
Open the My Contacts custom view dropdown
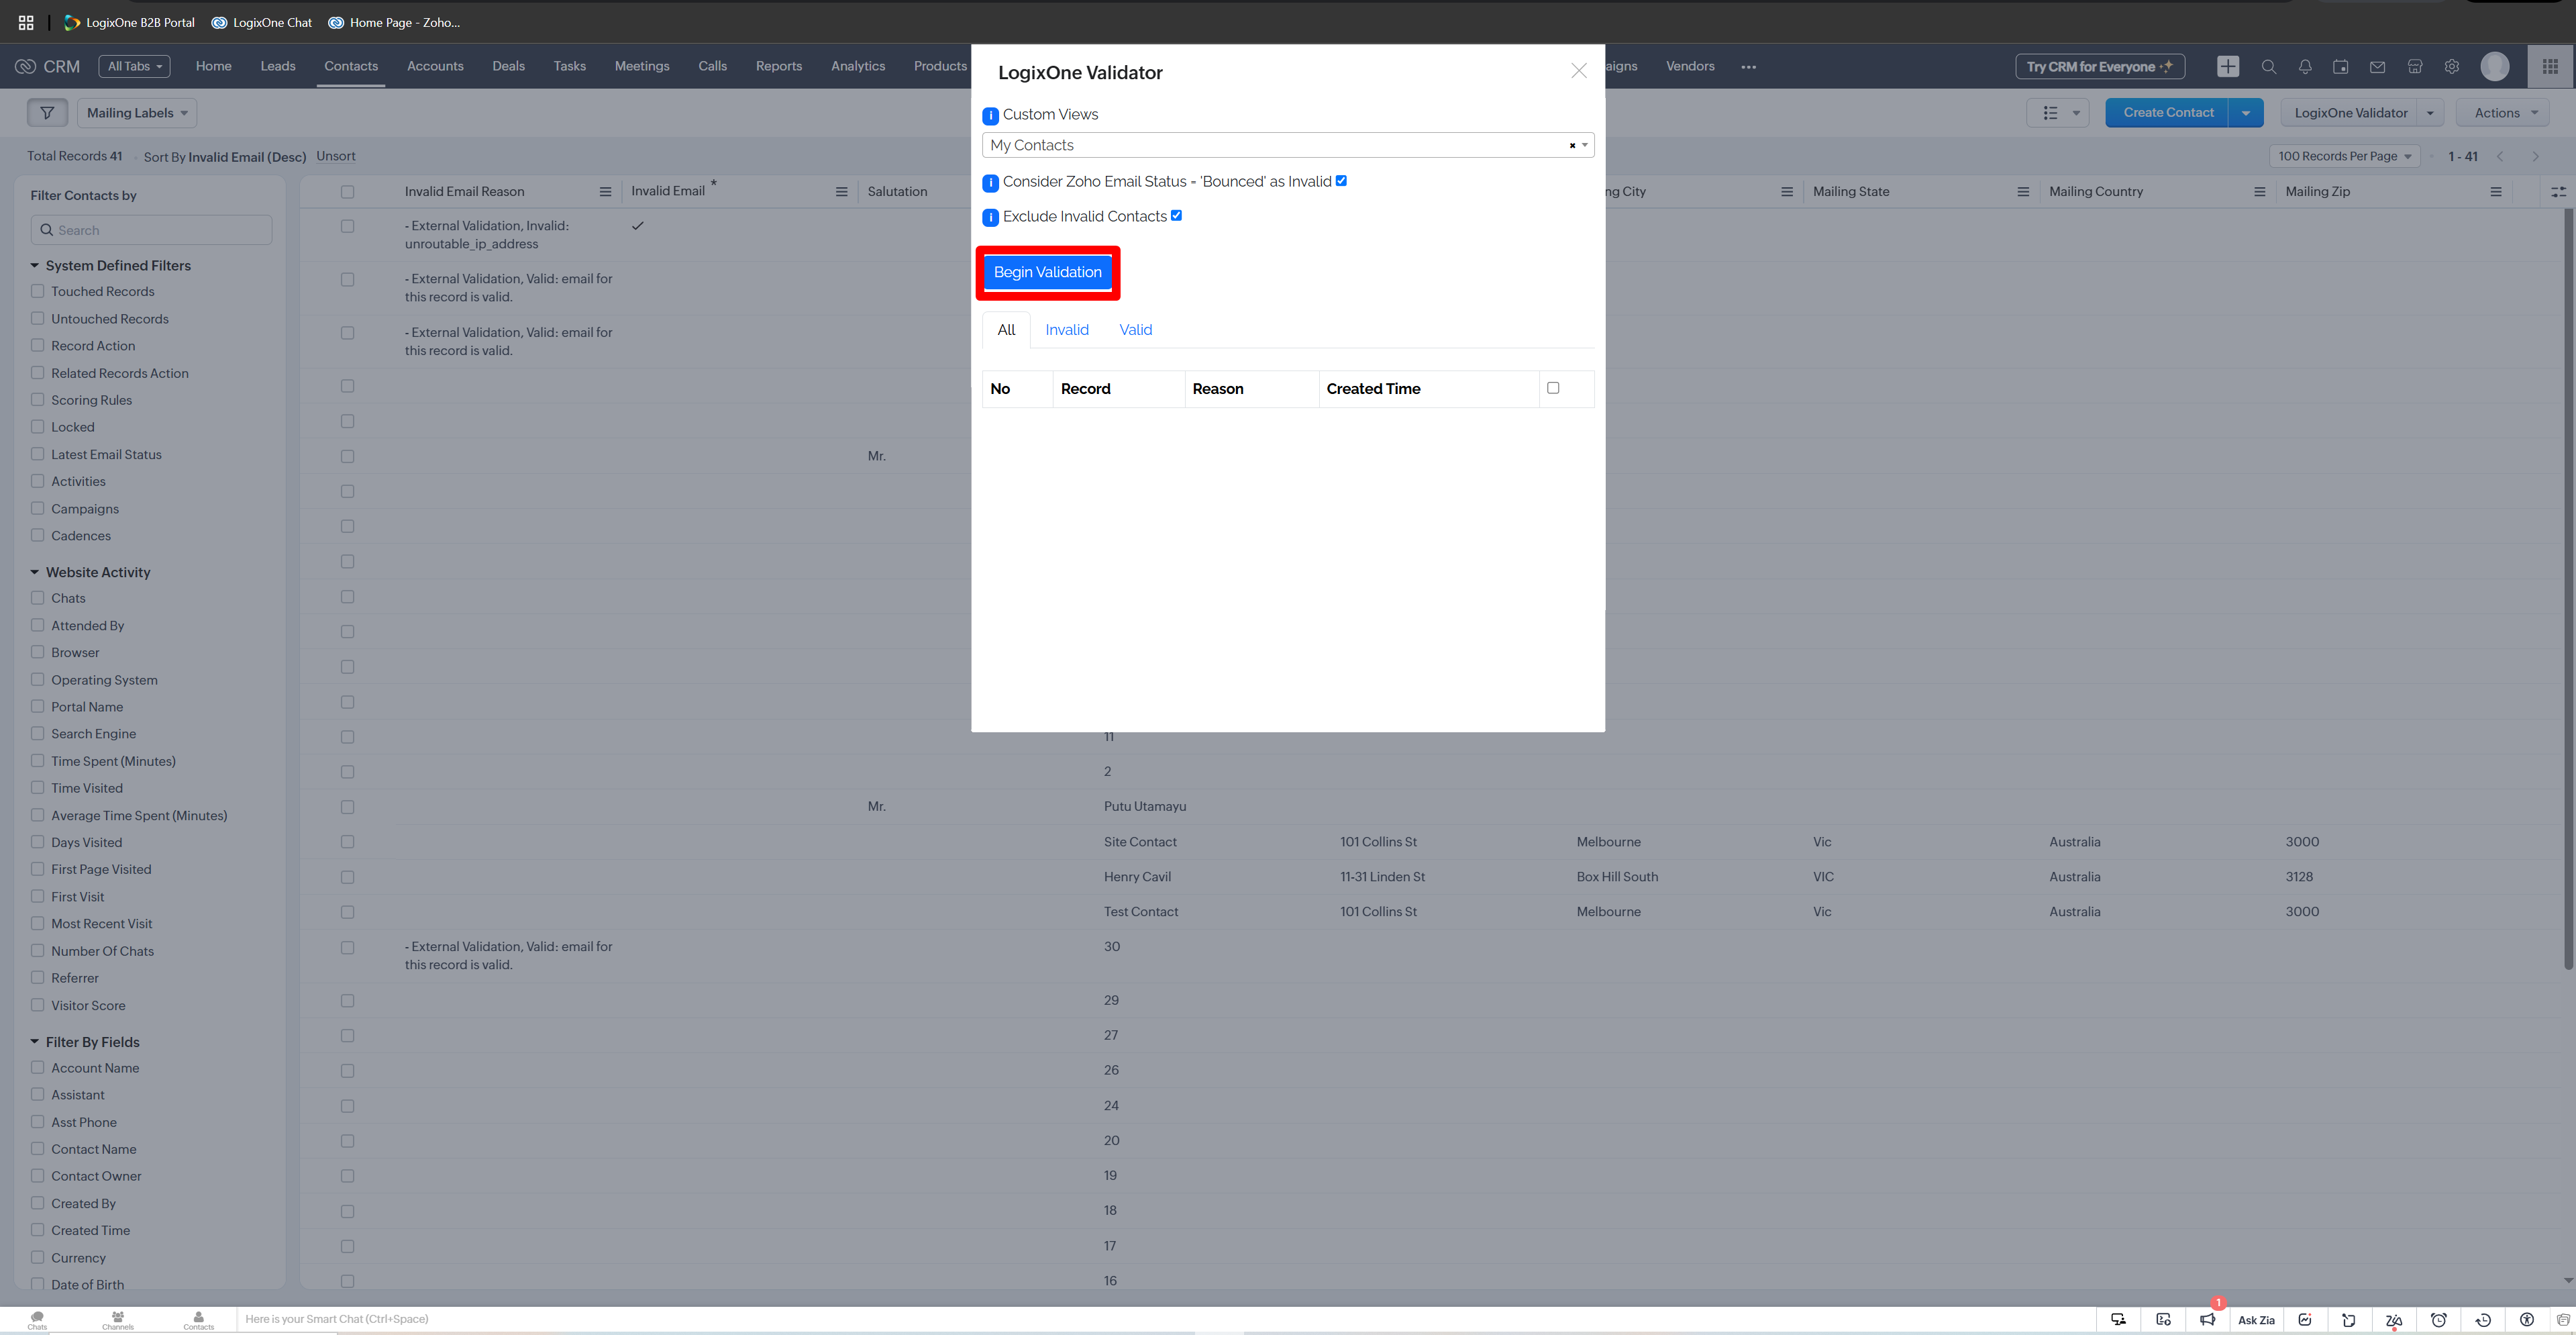tap(1287, 145)
